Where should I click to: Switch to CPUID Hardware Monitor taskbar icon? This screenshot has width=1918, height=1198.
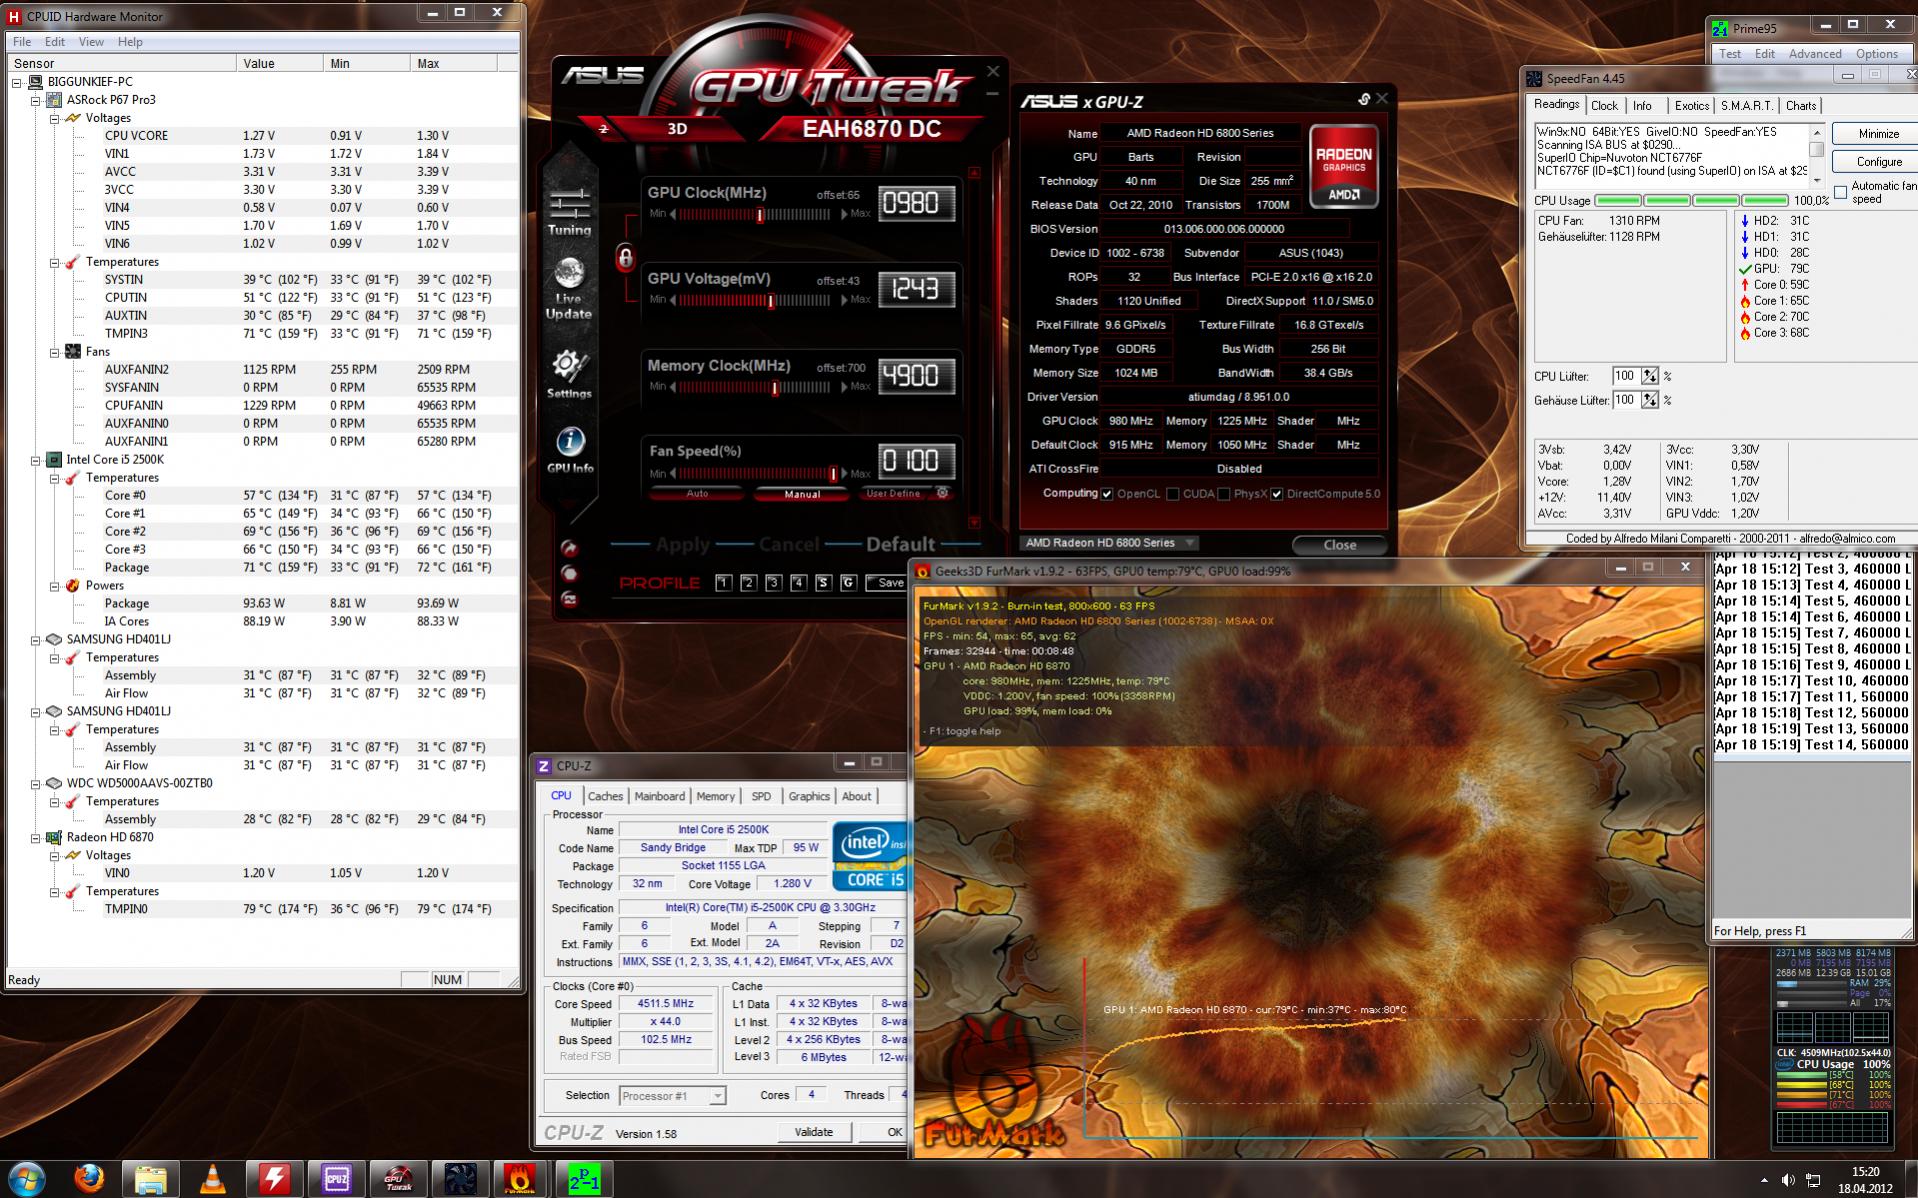tap(274, 1179)
